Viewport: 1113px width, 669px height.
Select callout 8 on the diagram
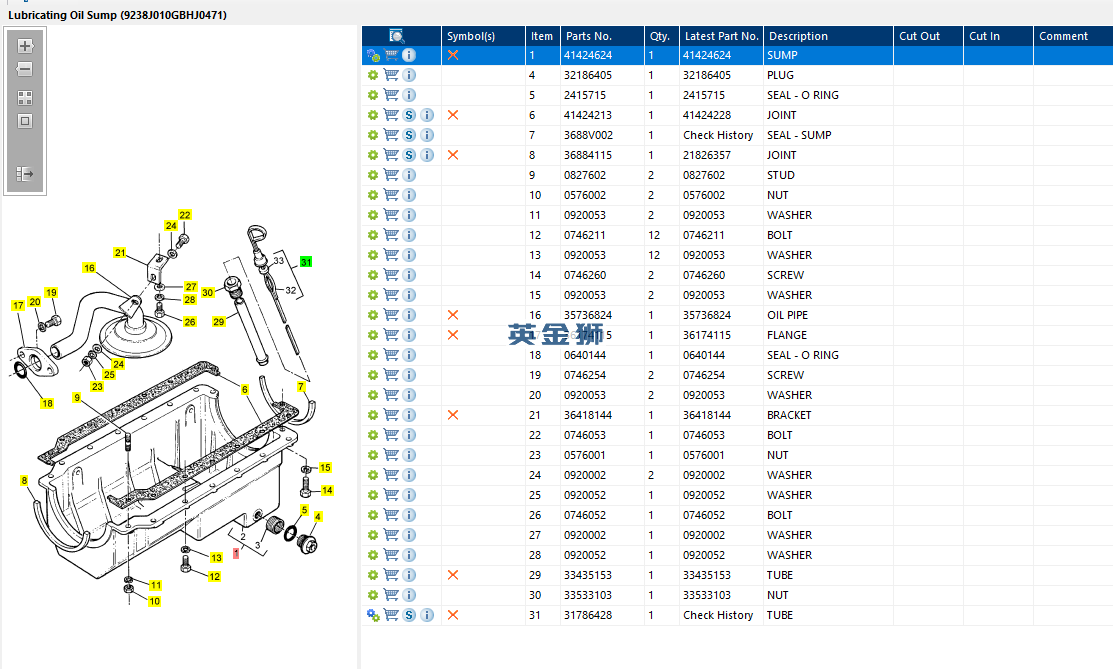[x=24, y=481]
